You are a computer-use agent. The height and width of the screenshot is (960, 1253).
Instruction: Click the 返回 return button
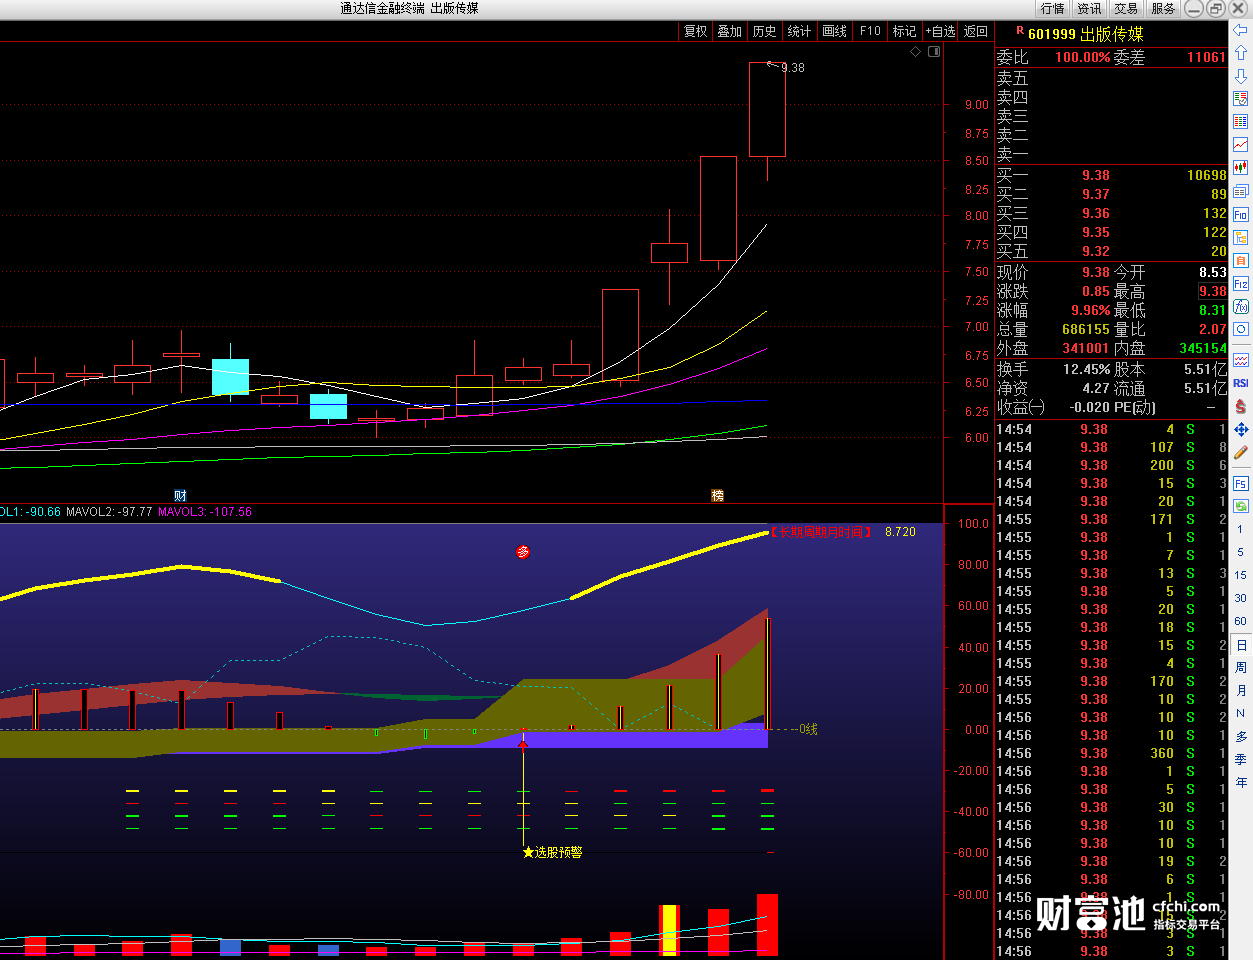click(x=976, y=31)
